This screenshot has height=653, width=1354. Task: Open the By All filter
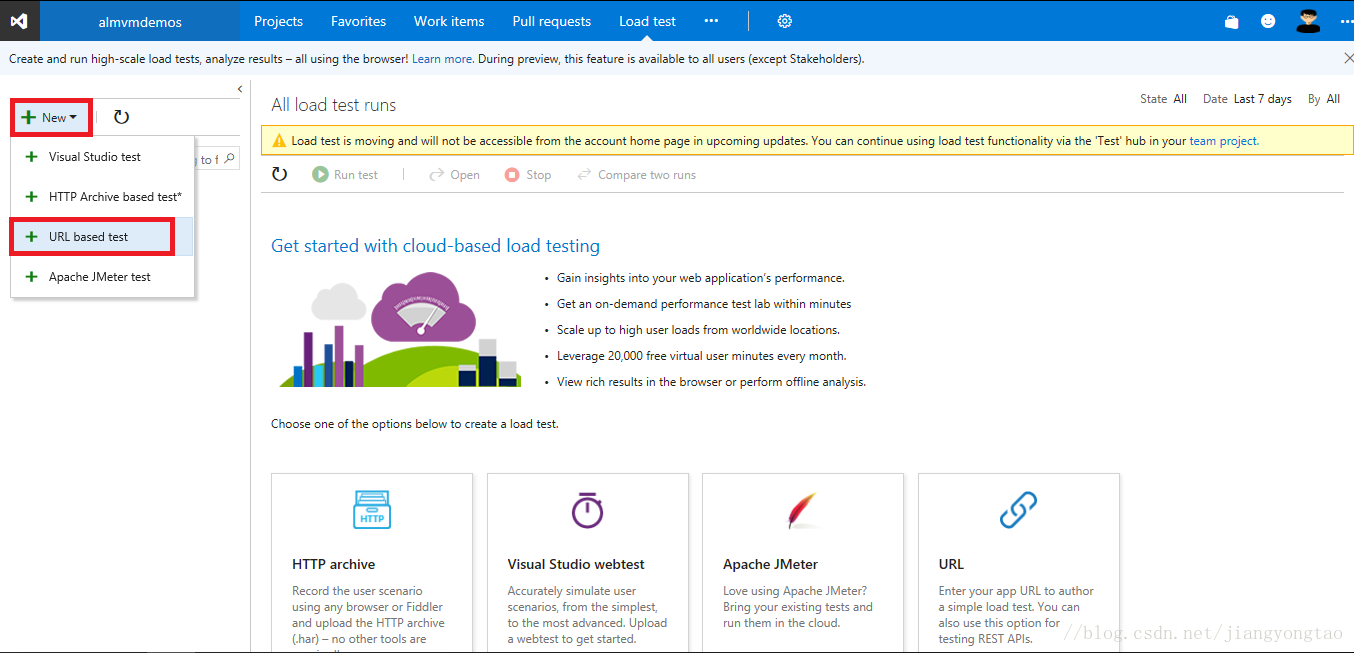(x=1323, y=99)
